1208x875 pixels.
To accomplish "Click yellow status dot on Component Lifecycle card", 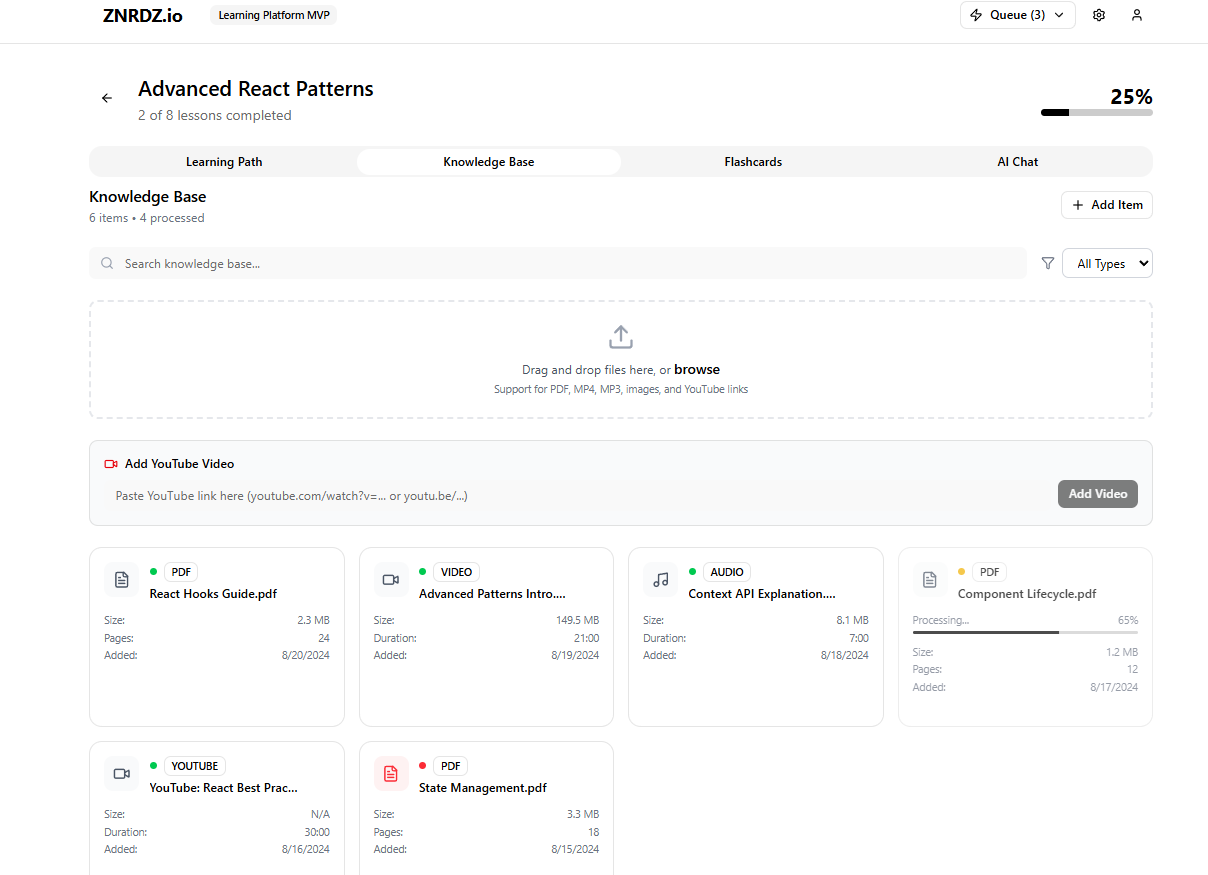I will click(x=962, y=572).
